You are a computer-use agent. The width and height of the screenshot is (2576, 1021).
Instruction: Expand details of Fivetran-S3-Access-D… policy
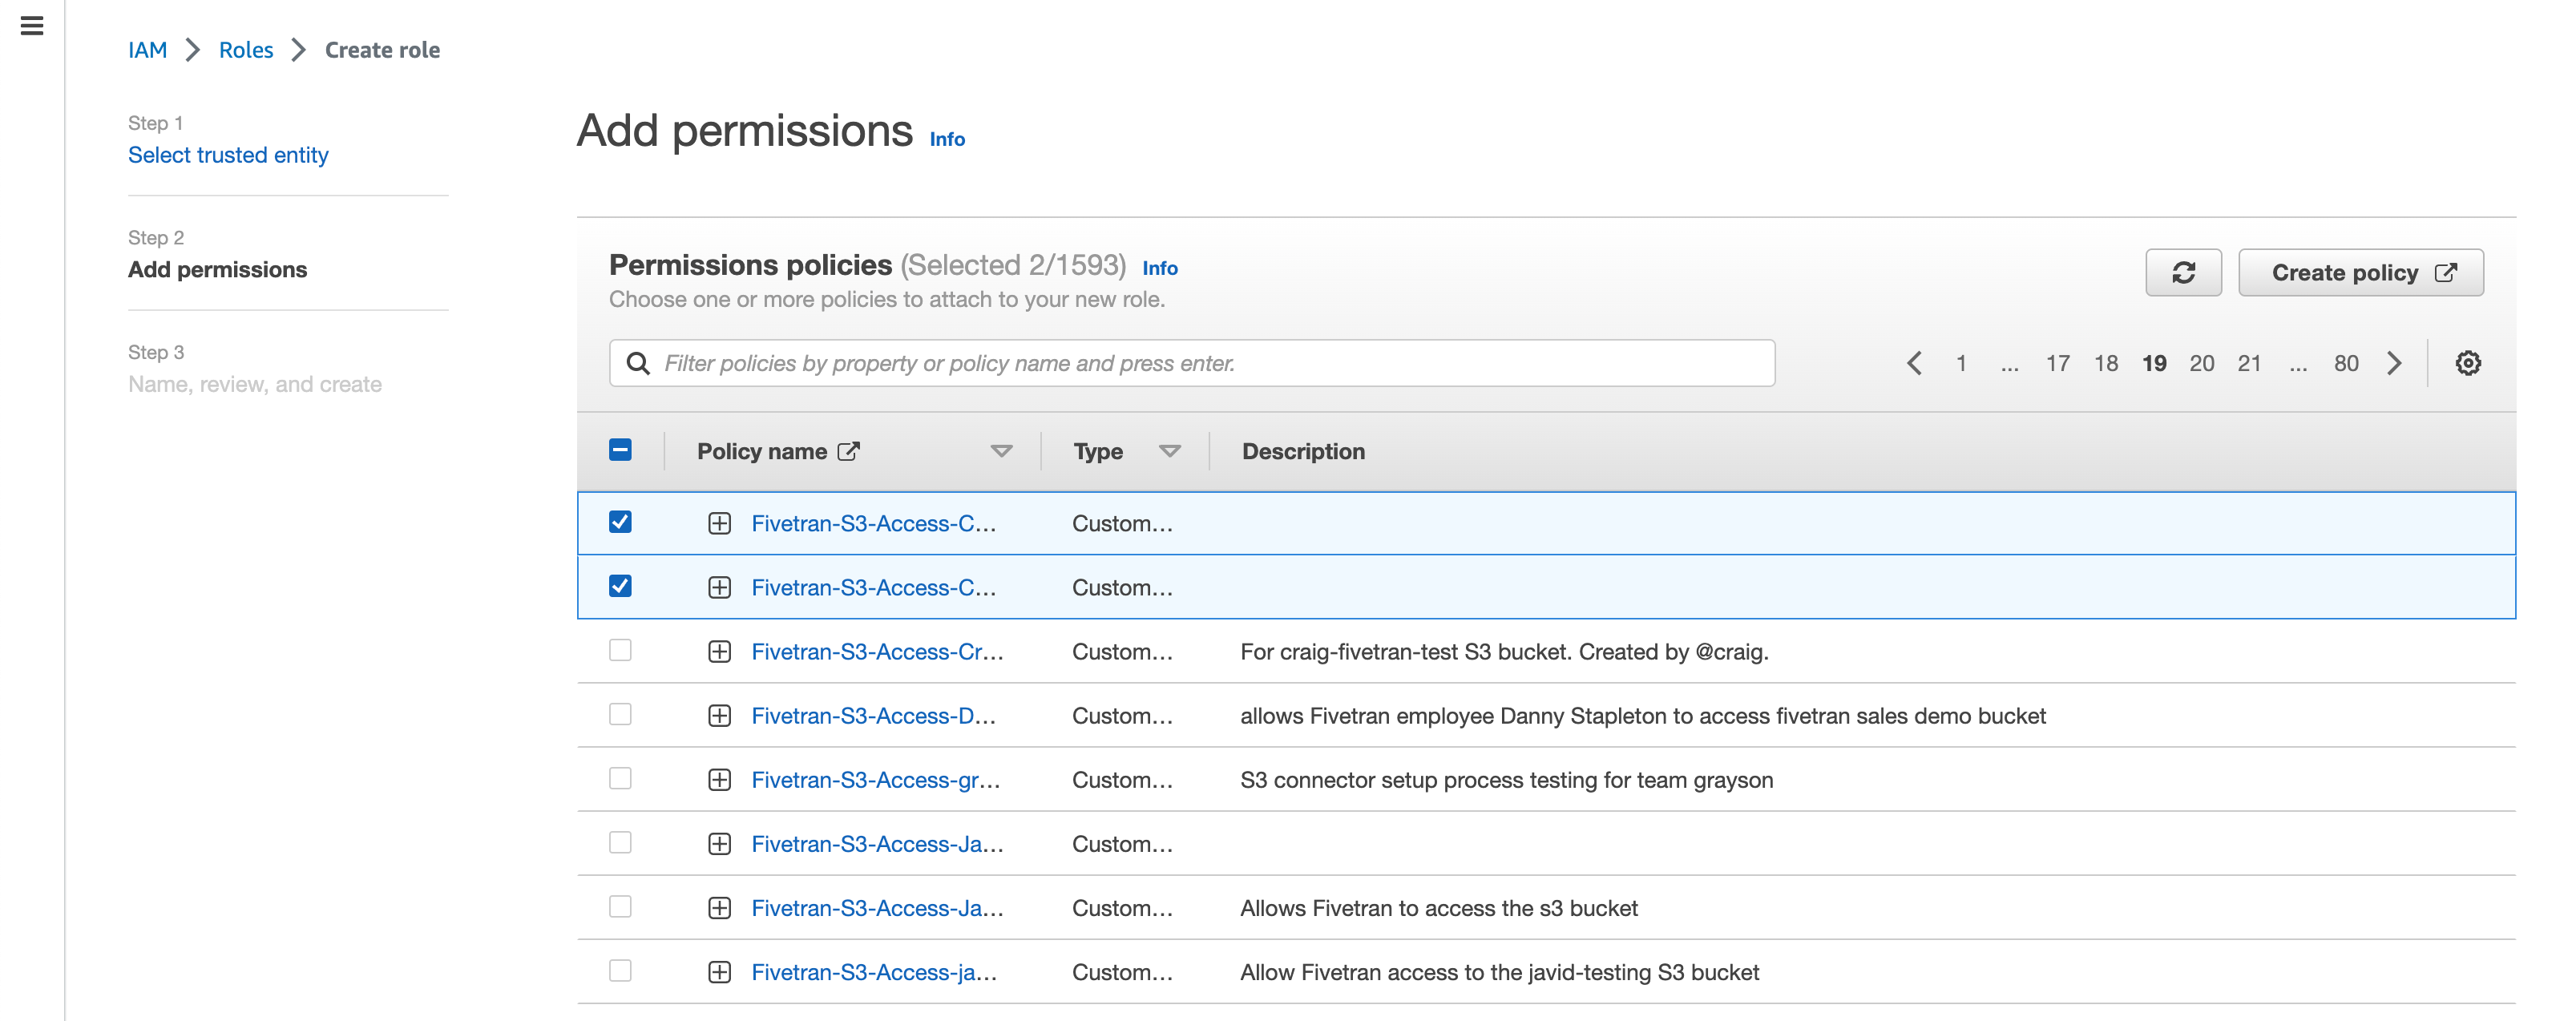click(719, 716)
